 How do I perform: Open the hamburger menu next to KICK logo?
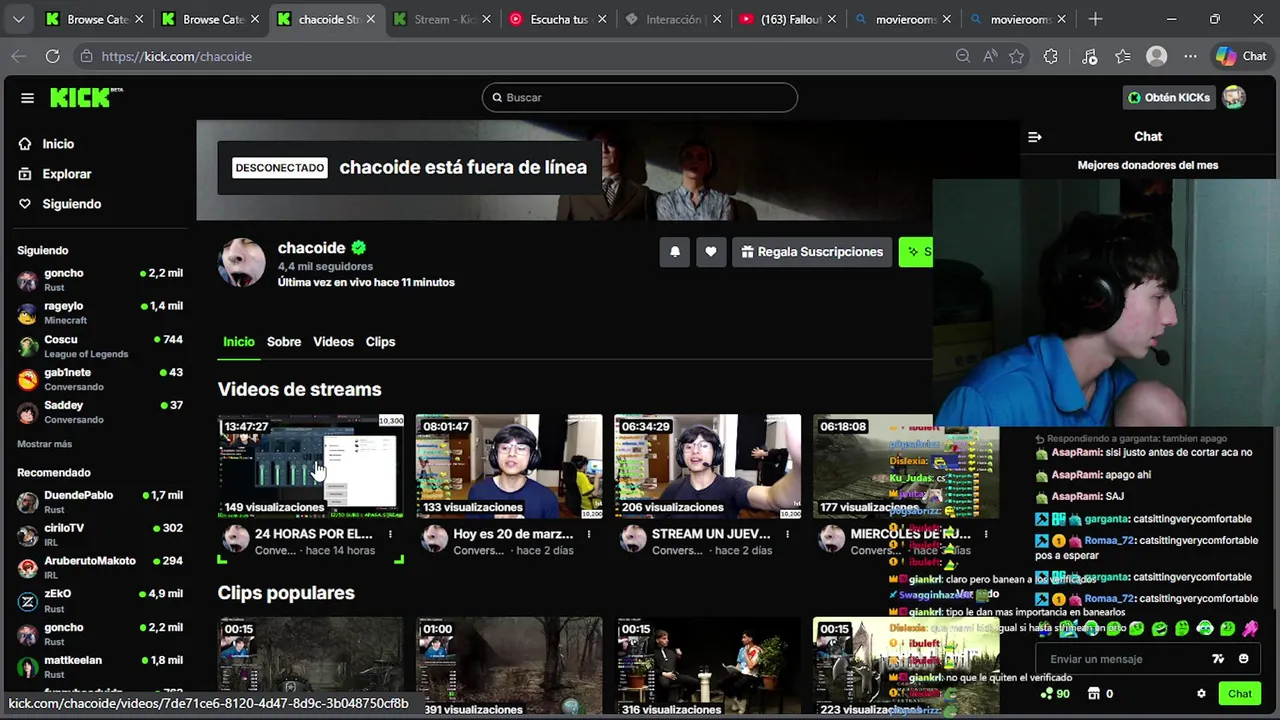tap(27, 98)
